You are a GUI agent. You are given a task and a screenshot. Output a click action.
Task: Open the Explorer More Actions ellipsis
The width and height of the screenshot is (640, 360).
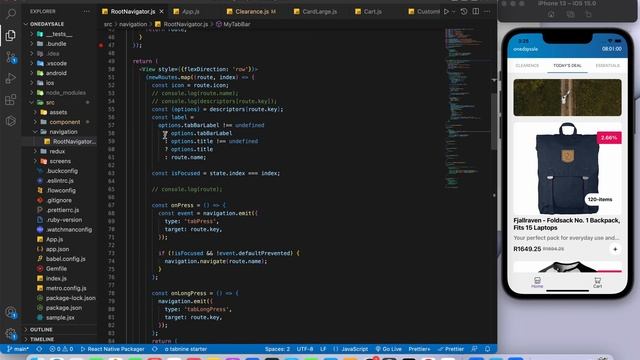pyautogui.click(x=86, y=11)
